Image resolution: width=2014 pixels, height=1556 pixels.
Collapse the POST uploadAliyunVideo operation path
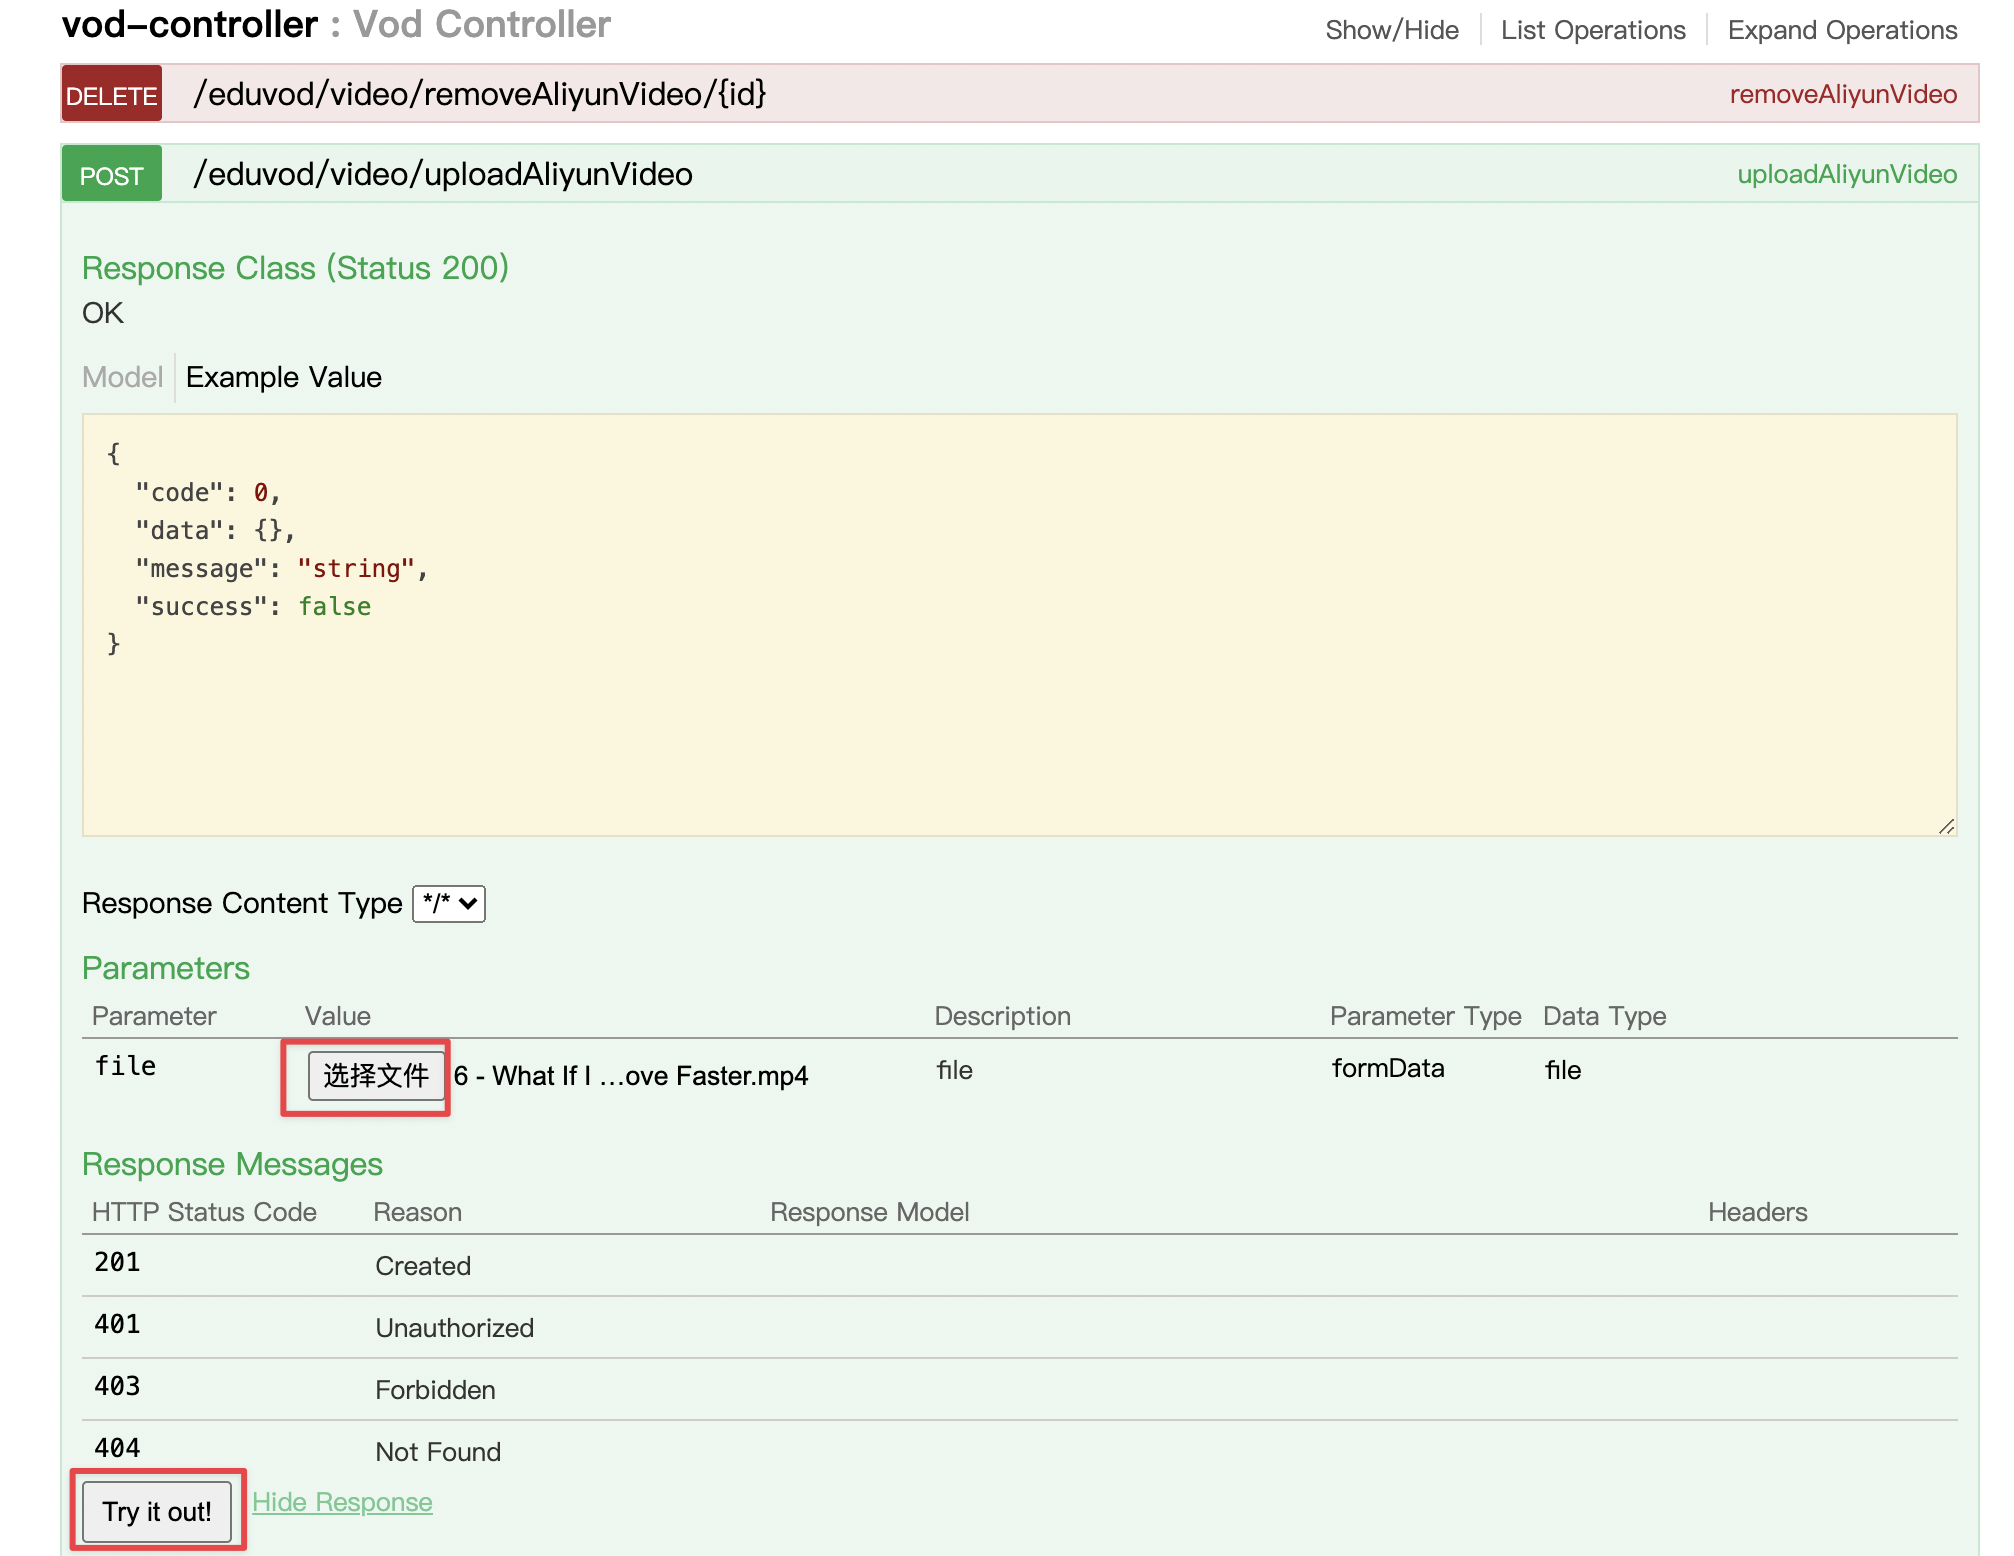pos(443,174)
